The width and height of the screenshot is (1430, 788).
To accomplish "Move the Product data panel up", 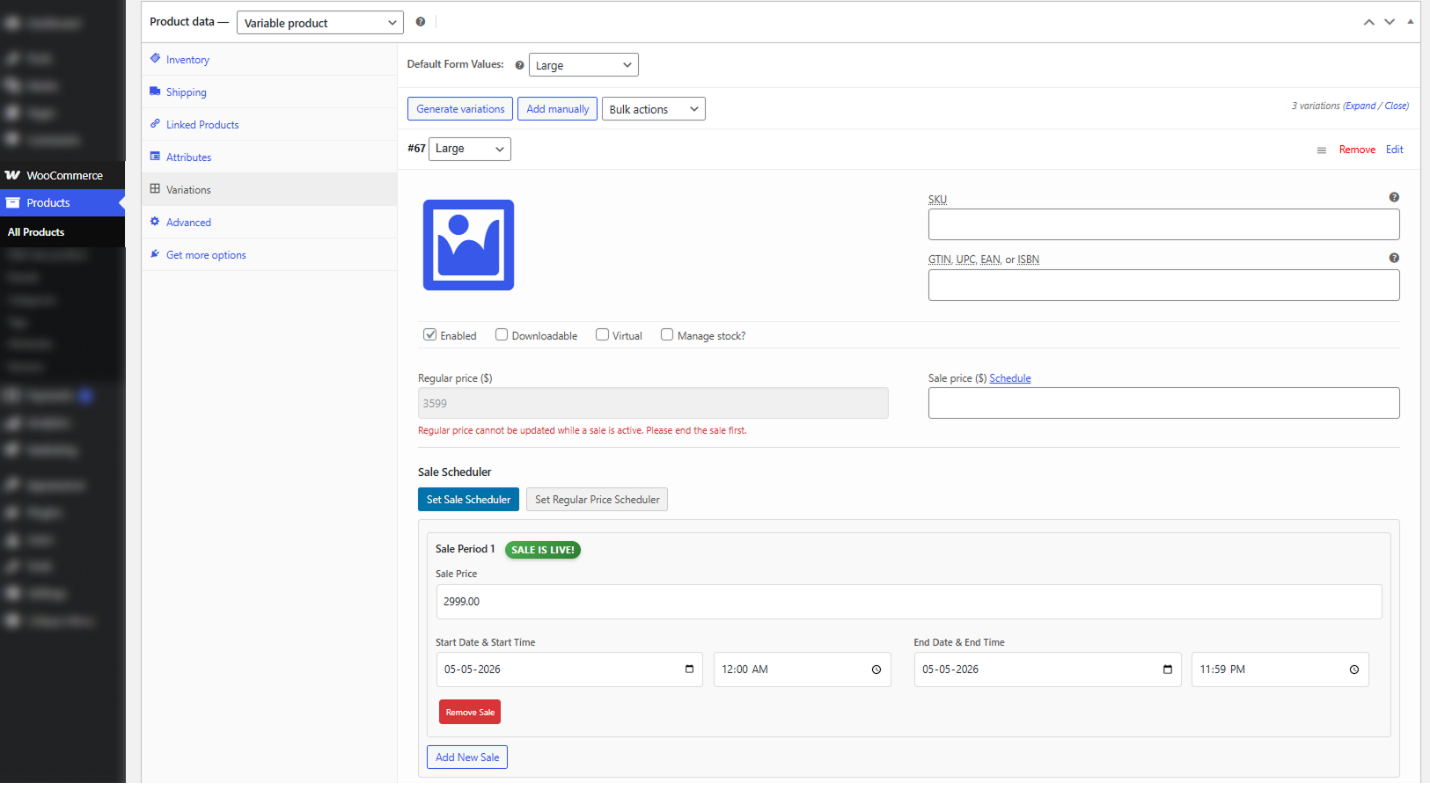I will (1369, 22).
